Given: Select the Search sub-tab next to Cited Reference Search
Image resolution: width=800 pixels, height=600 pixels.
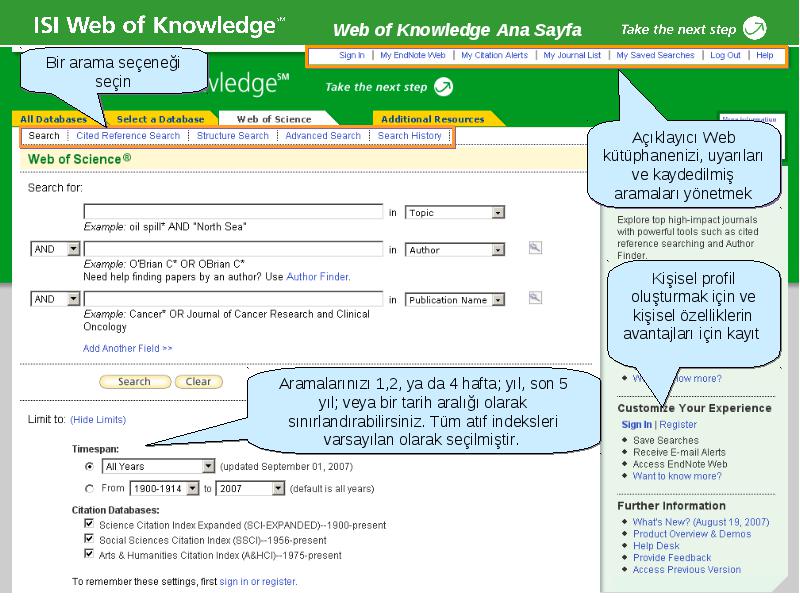Looking at the screenshot, I should pyautogui.click(x=44, y=136).
